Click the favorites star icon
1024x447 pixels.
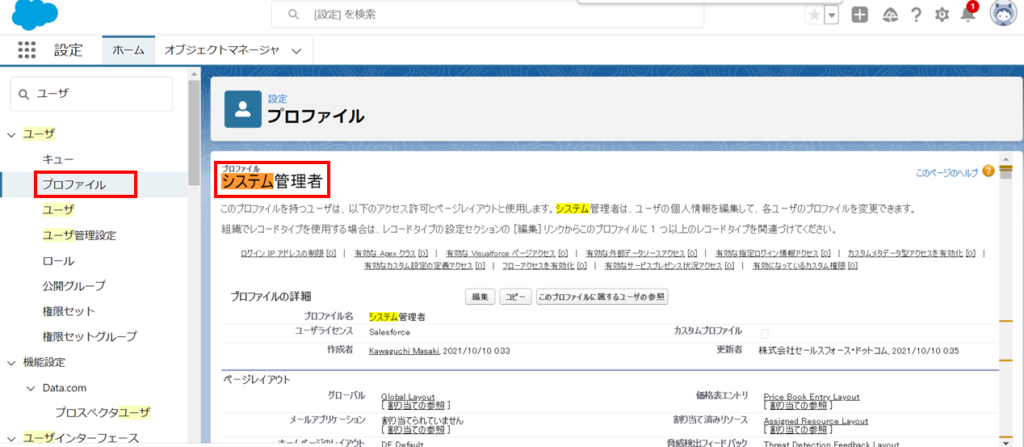[x=814, y=15]
